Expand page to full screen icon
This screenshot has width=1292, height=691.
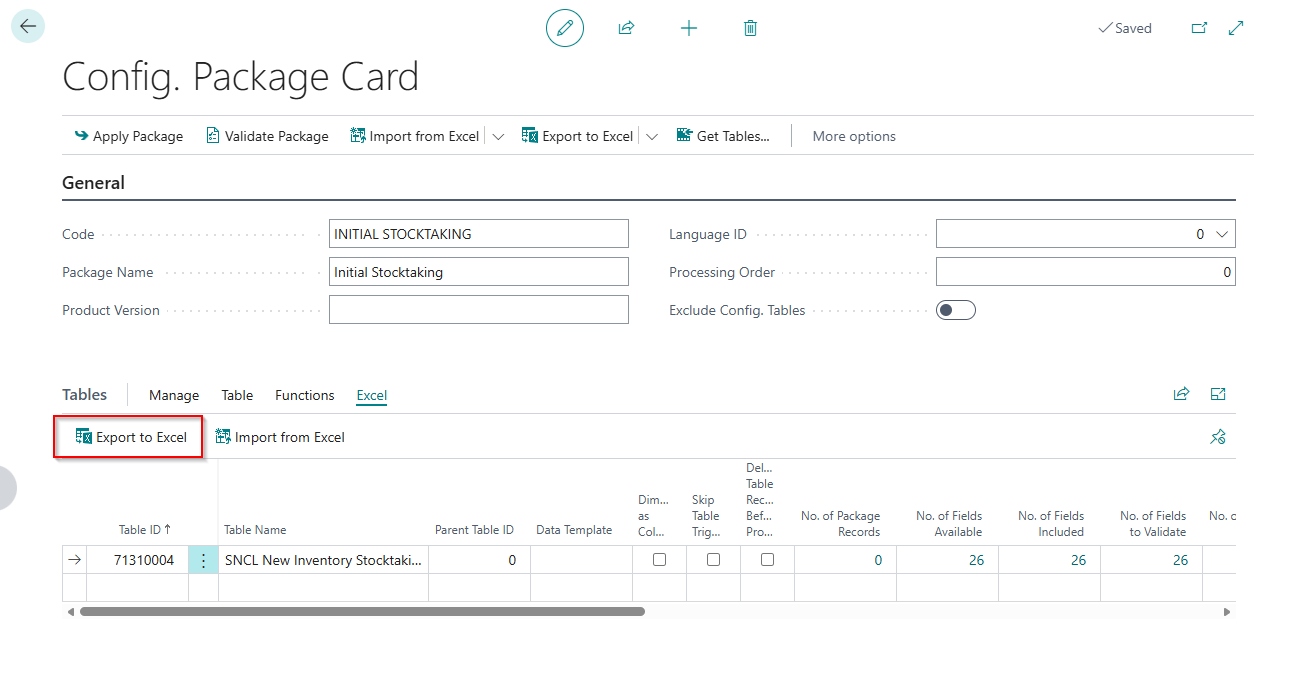click(x=1236, y=28)
